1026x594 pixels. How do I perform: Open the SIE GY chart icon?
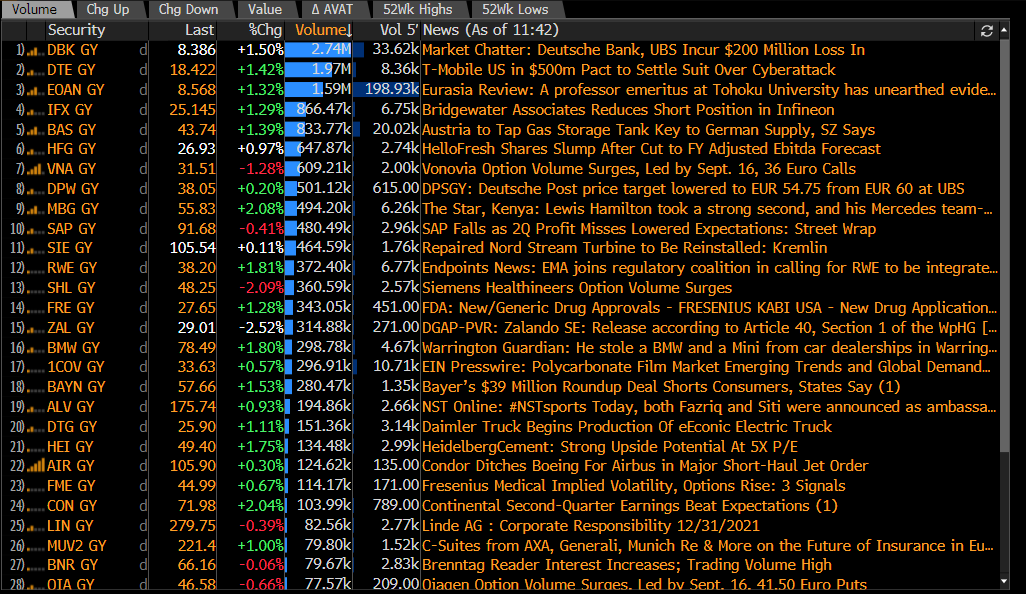(35, 249)
